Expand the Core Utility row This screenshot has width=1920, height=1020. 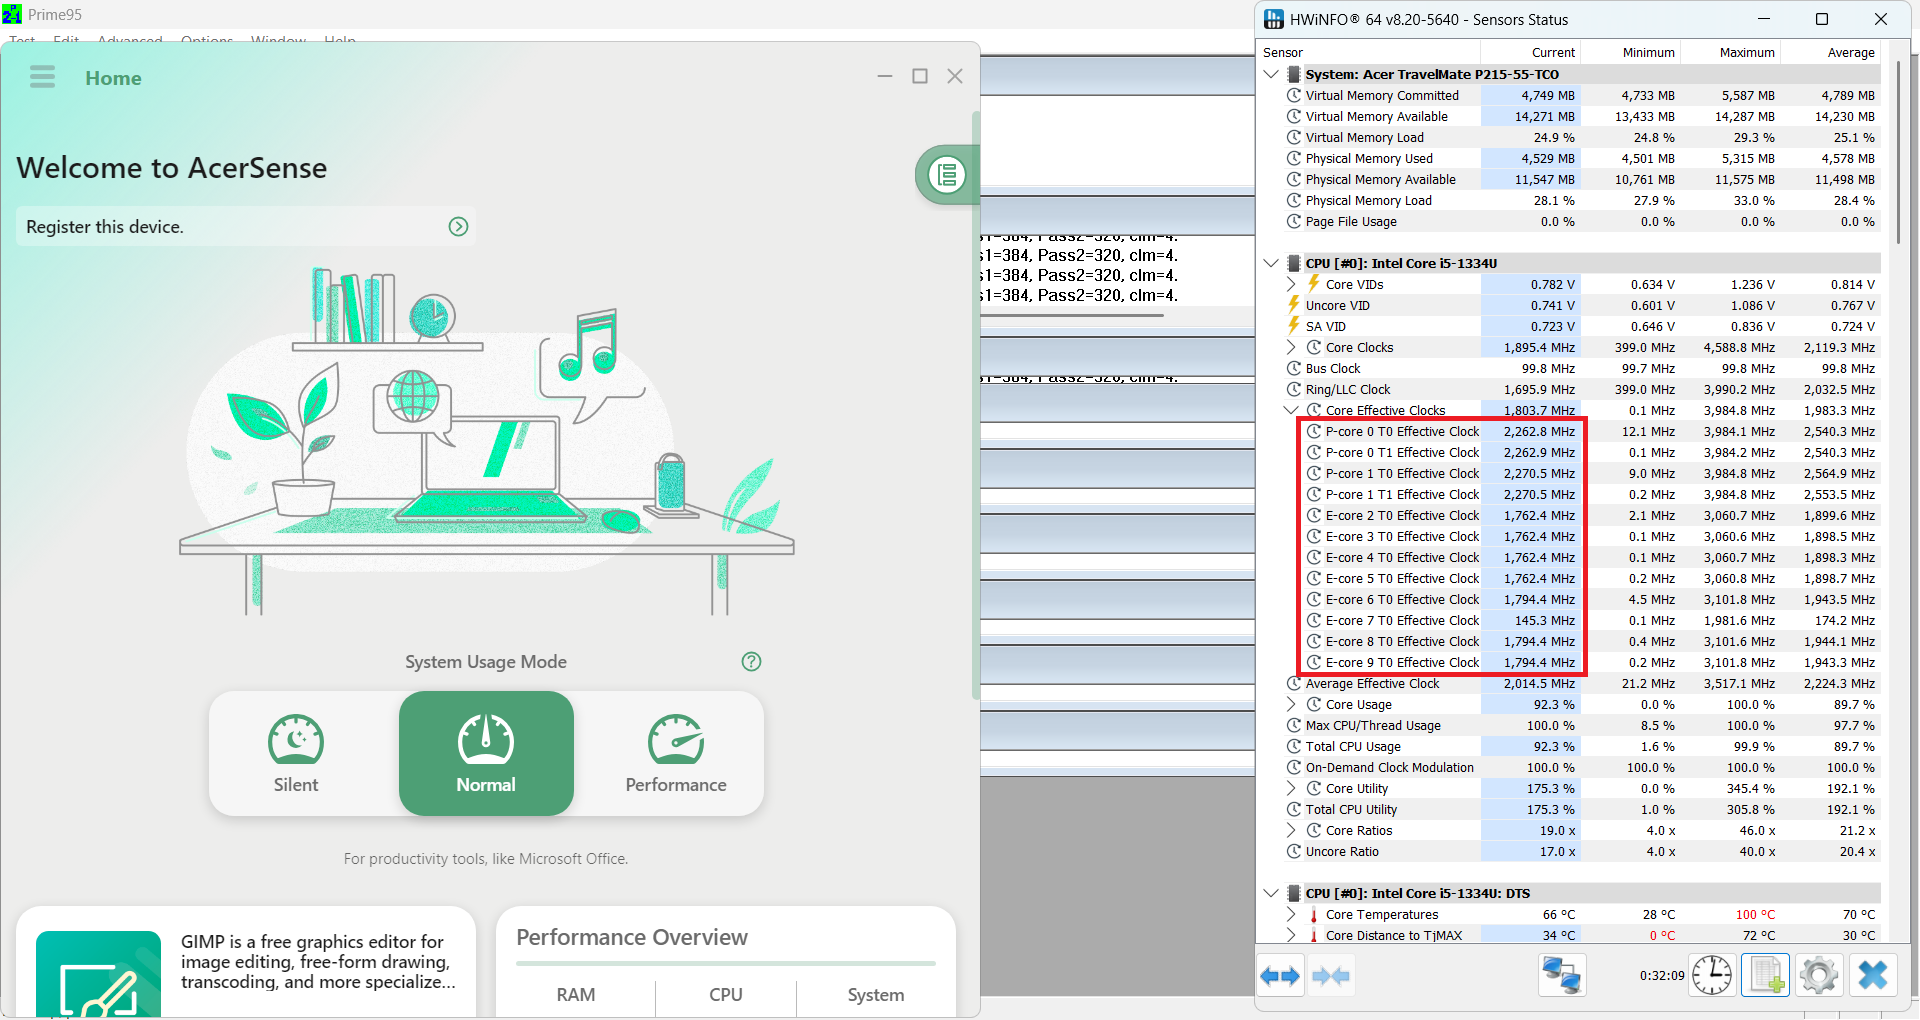tap(1291, 788)
